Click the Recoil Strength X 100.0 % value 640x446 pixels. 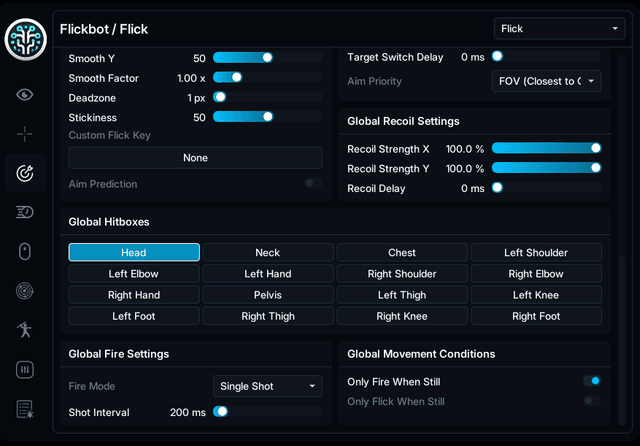(x=465, y=149)
